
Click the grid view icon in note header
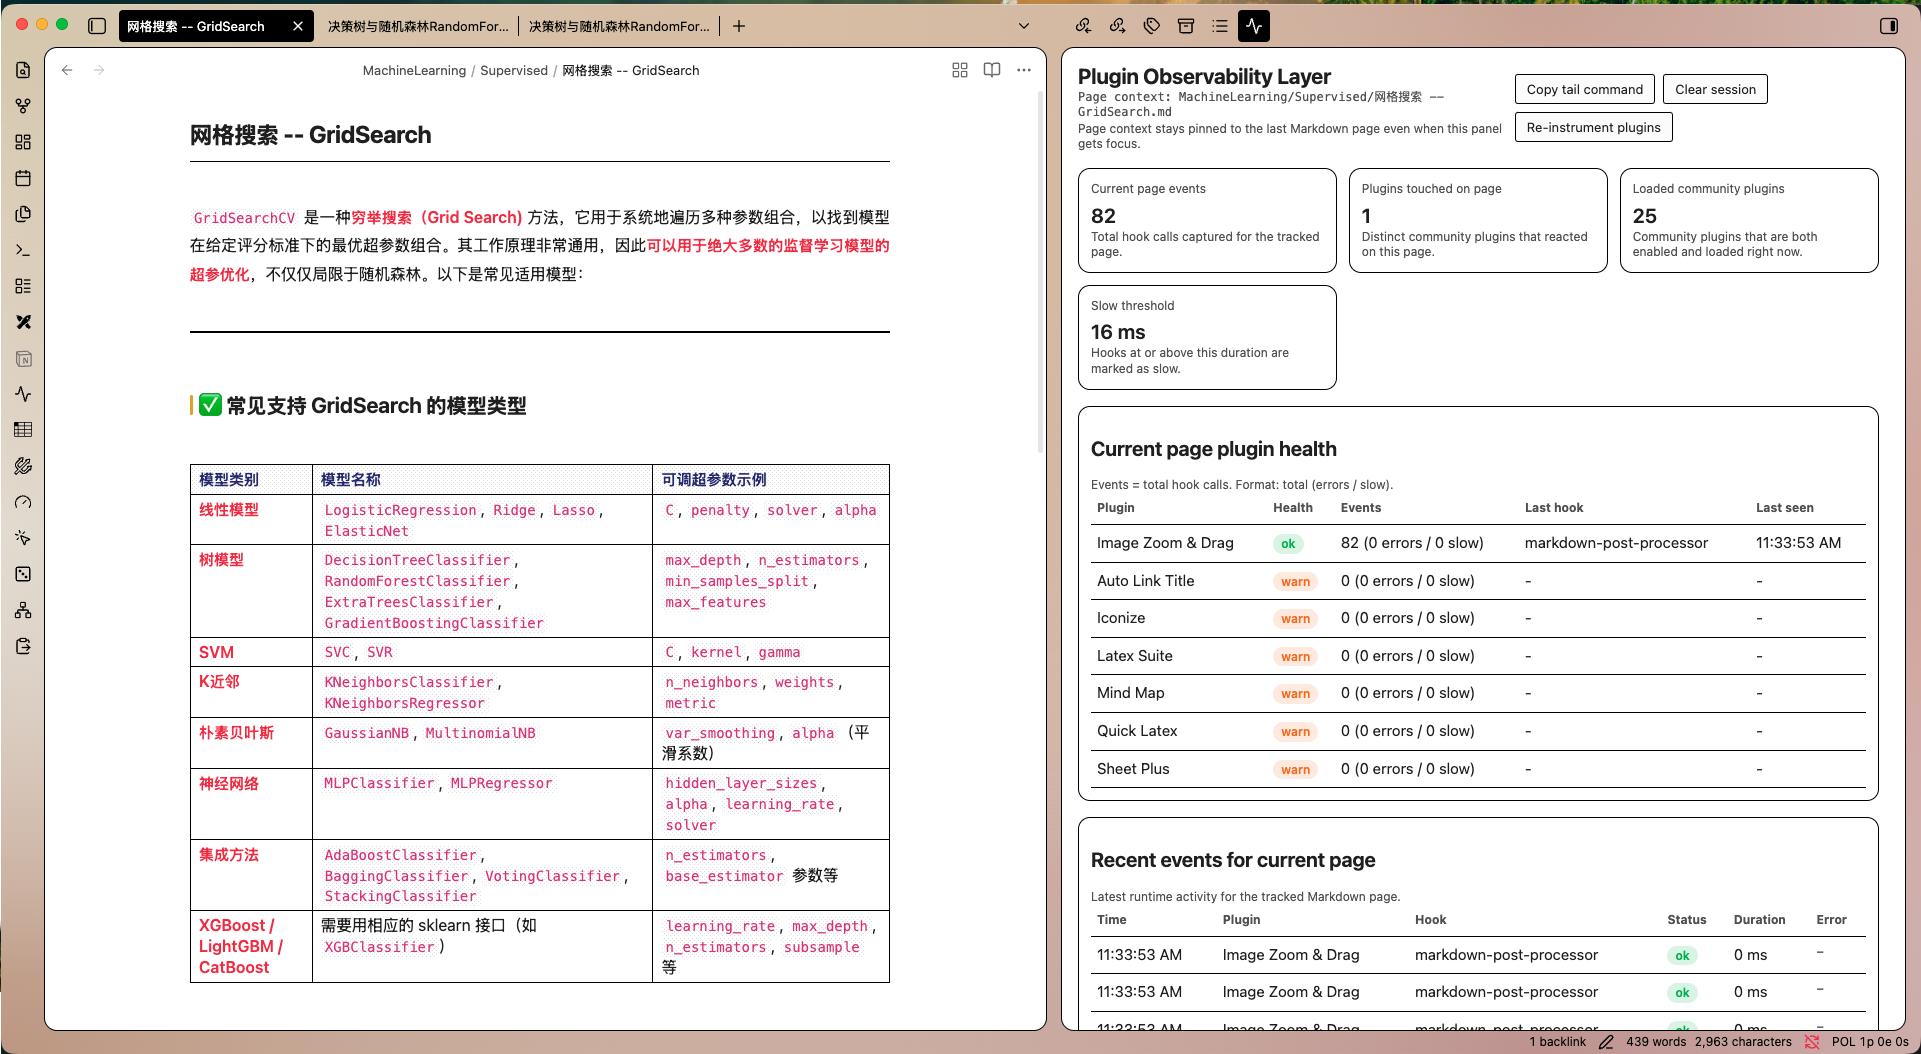(x=960, y=70)
